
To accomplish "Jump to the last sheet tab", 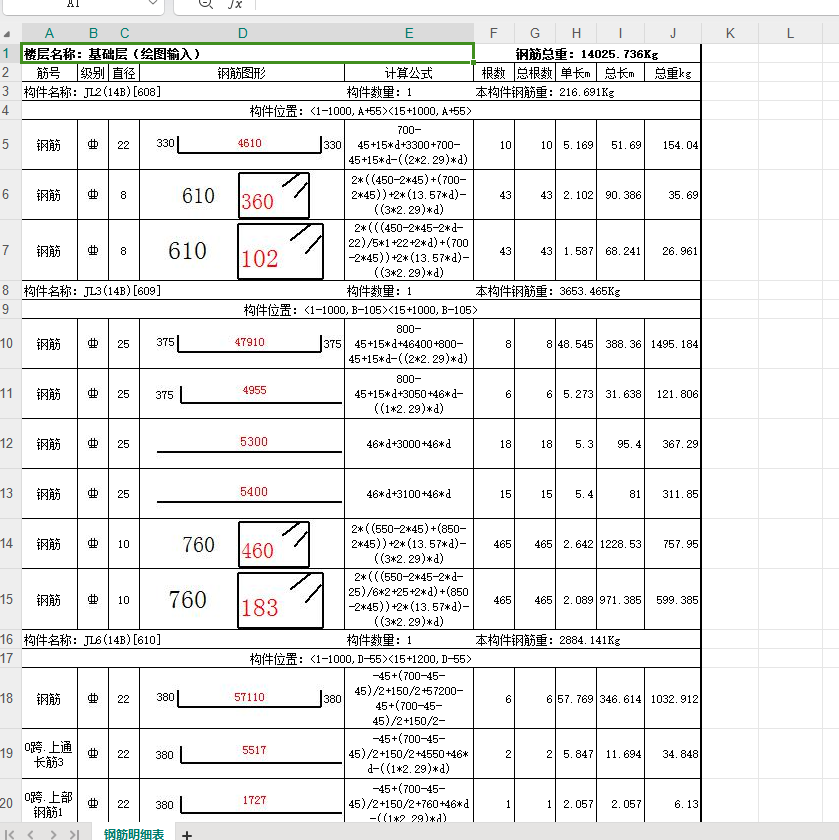I will (x=74, y=834).
